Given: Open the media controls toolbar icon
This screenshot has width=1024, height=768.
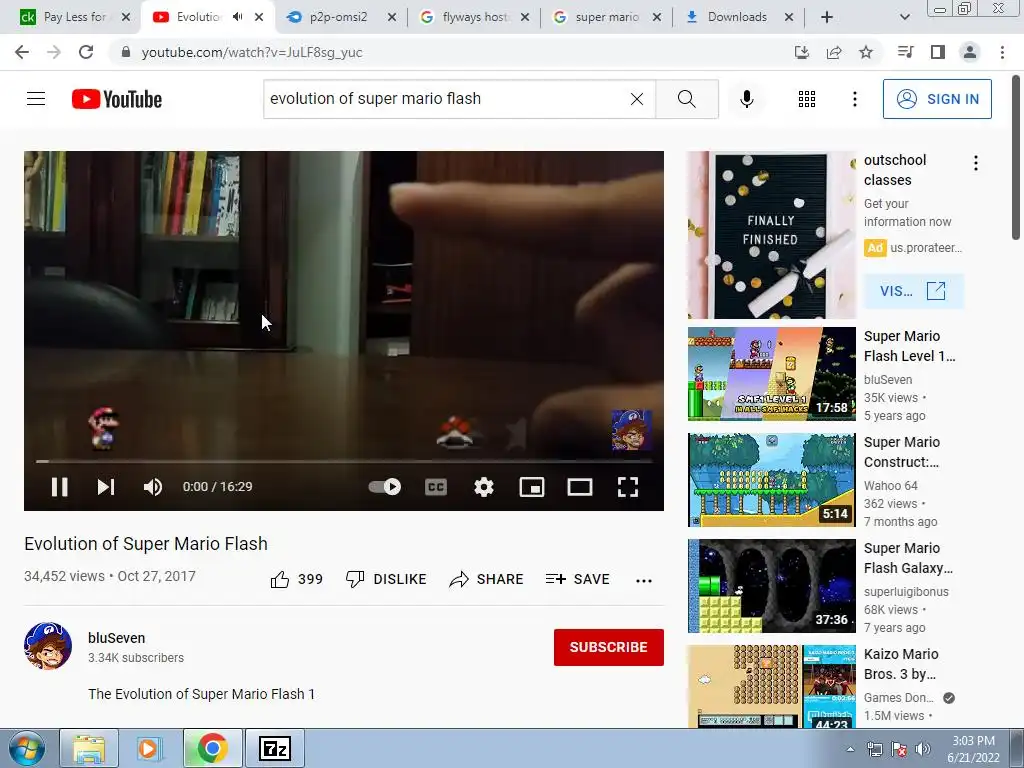Looking at the screenshot, I should pyautogui.click(x=906, y=52).
